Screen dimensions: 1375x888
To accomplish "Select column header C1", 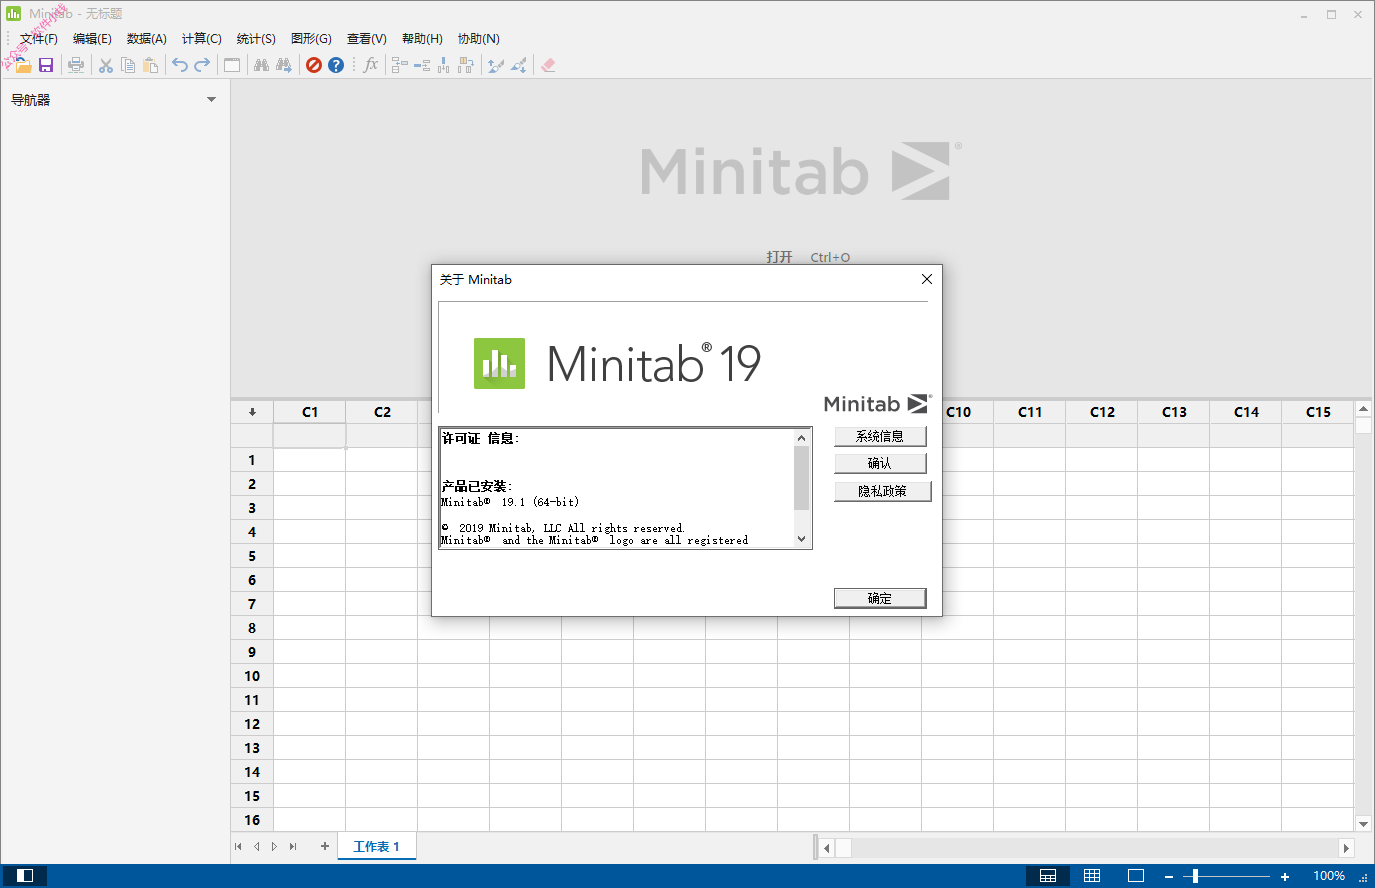I will (x=310, y=412).
